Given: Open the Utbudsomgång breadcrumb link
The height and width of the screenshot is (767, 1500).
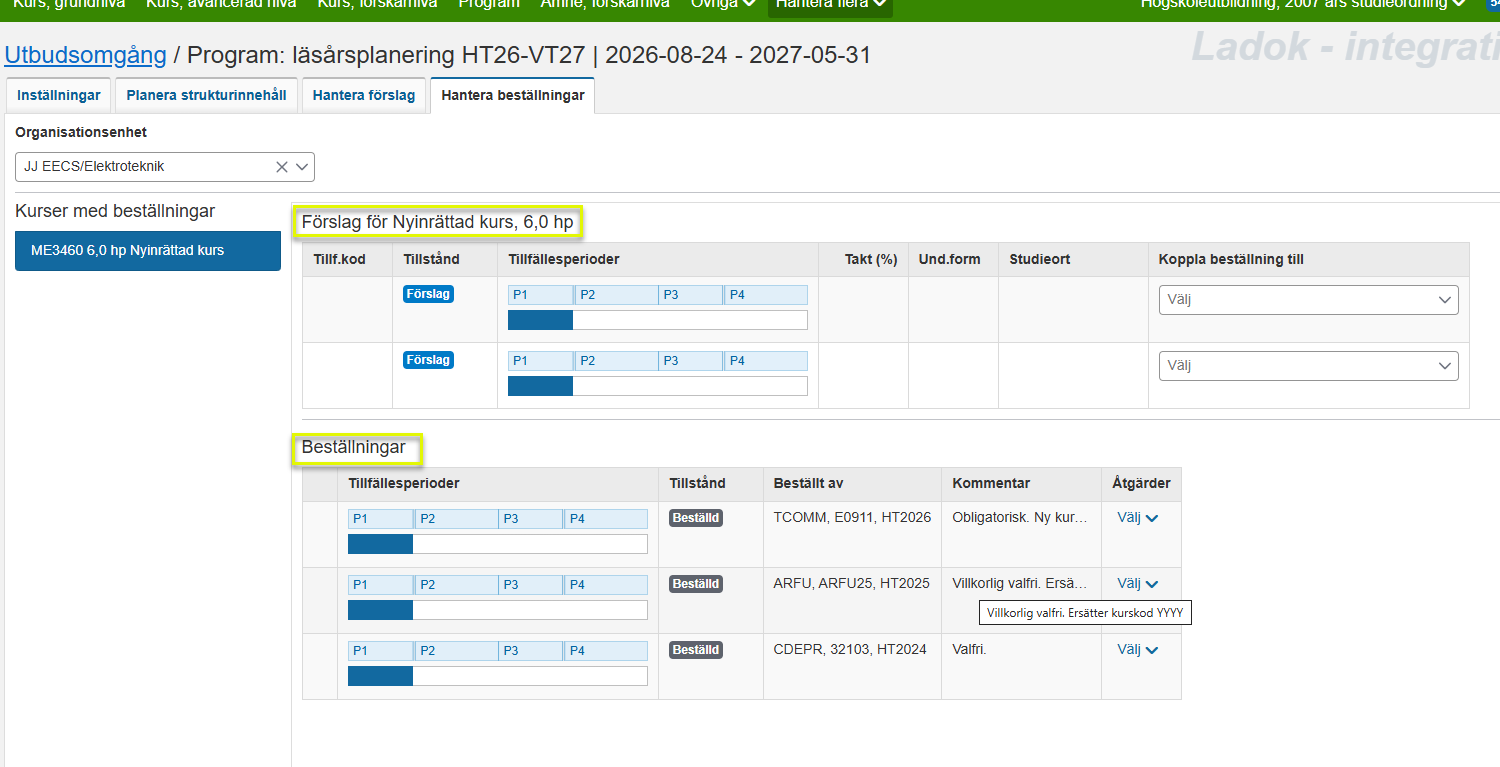Looking at the screenshot, I should [85, 55].
